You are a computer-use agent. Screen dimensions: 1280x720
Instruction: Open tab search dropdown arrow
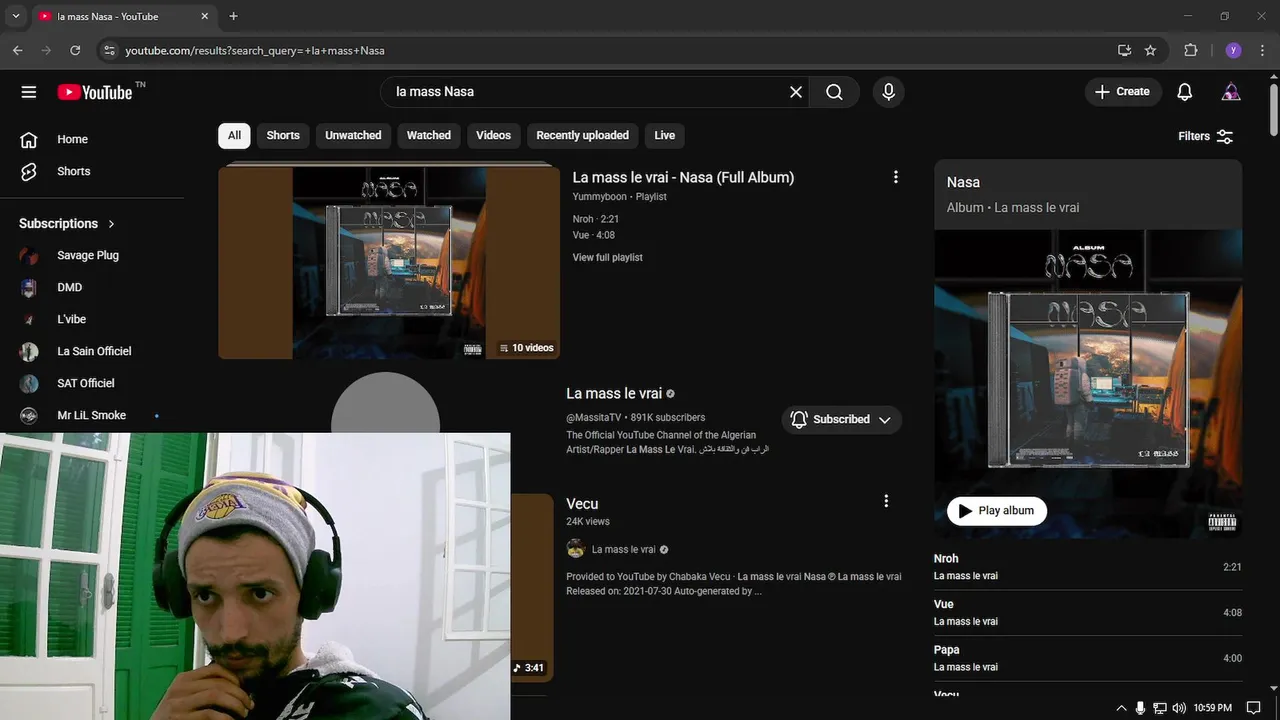tap(15, 16)
